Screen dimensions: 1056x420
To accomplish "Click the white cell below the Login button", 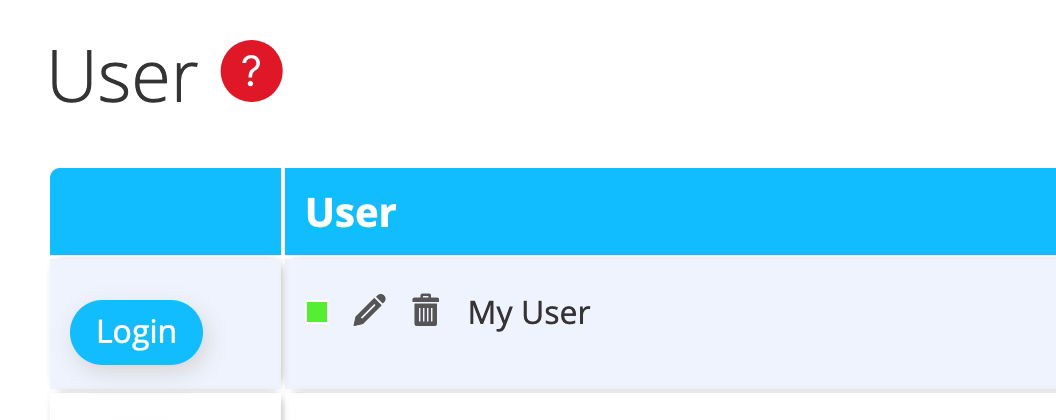I will click(165, 407).
